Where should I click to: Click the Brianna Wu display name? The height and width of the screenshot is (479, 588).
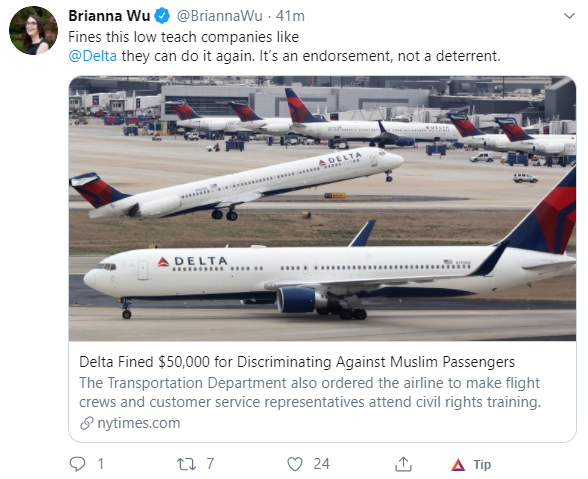coord(109,16)
